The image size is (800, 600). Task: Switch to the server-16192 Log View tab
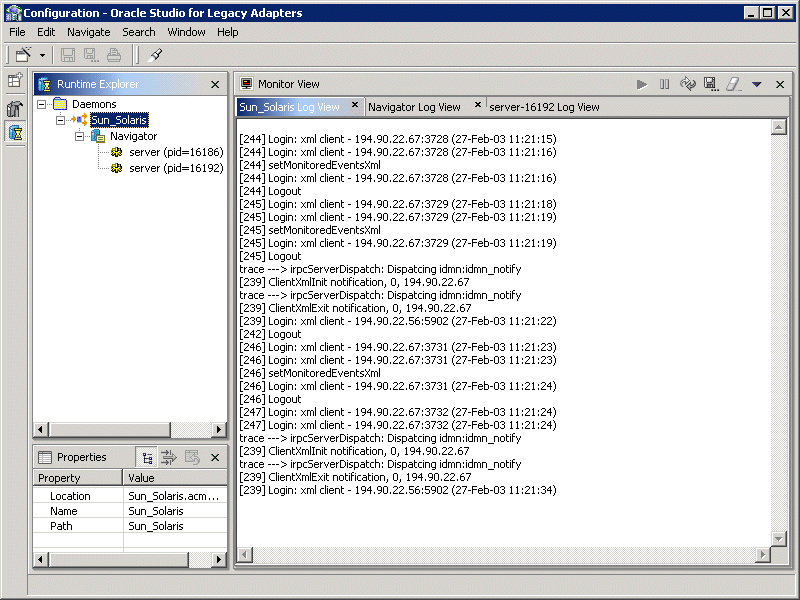[544, 107]
